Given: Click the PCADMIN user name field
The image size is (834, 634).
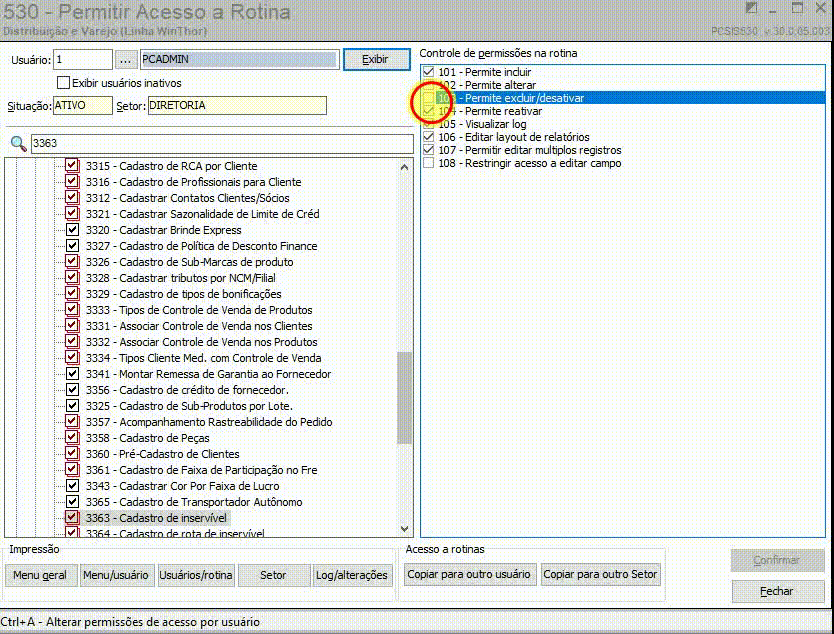Looking at the screenshot, I should (x=240, y=60).
